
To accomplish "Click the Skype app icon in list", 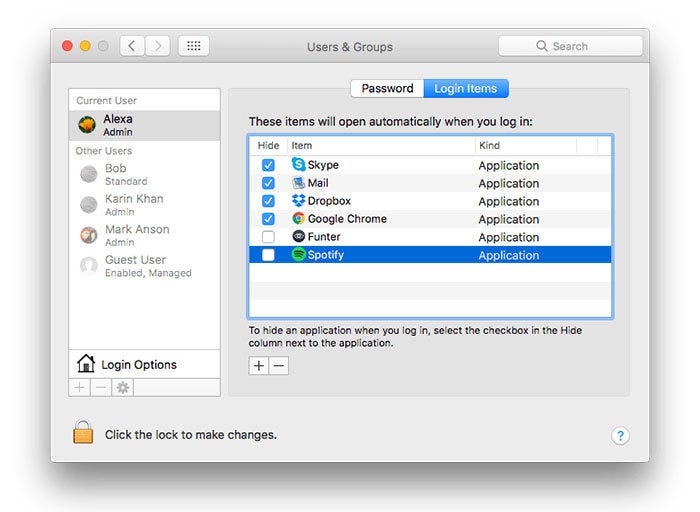I will [x=298, y=165].
